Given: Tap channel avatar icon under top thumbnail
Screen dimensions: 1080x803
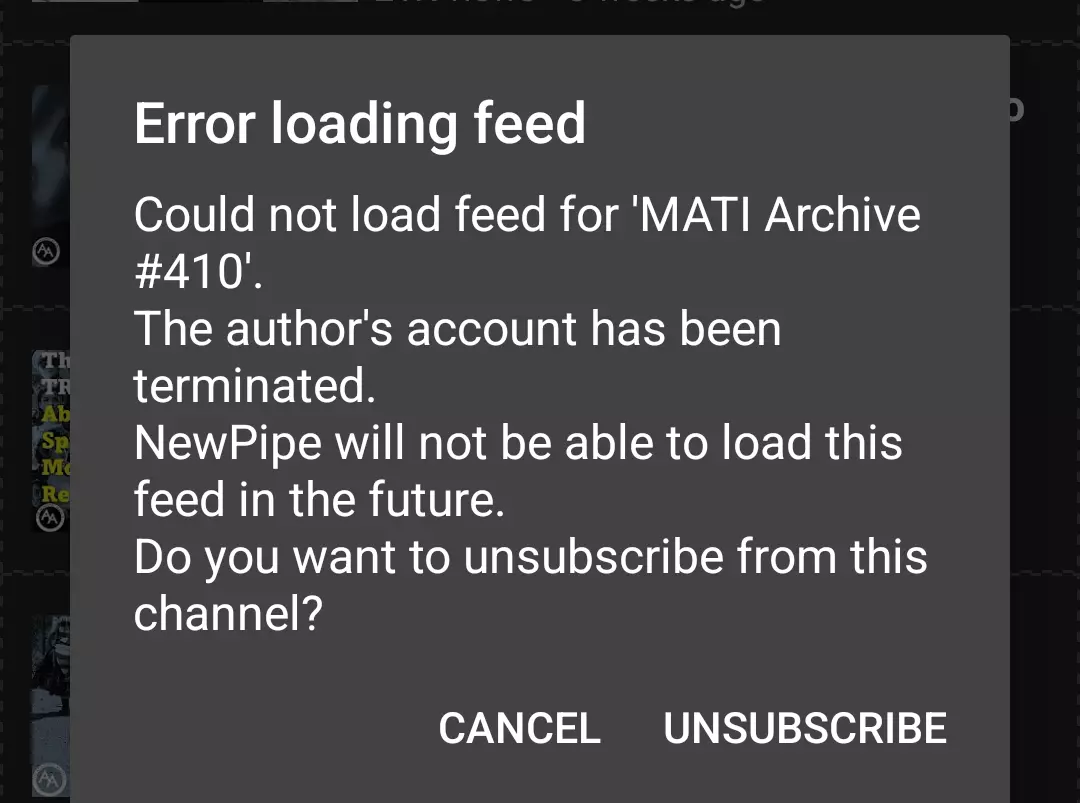Looking at the screenshot, I should [46, 251].
